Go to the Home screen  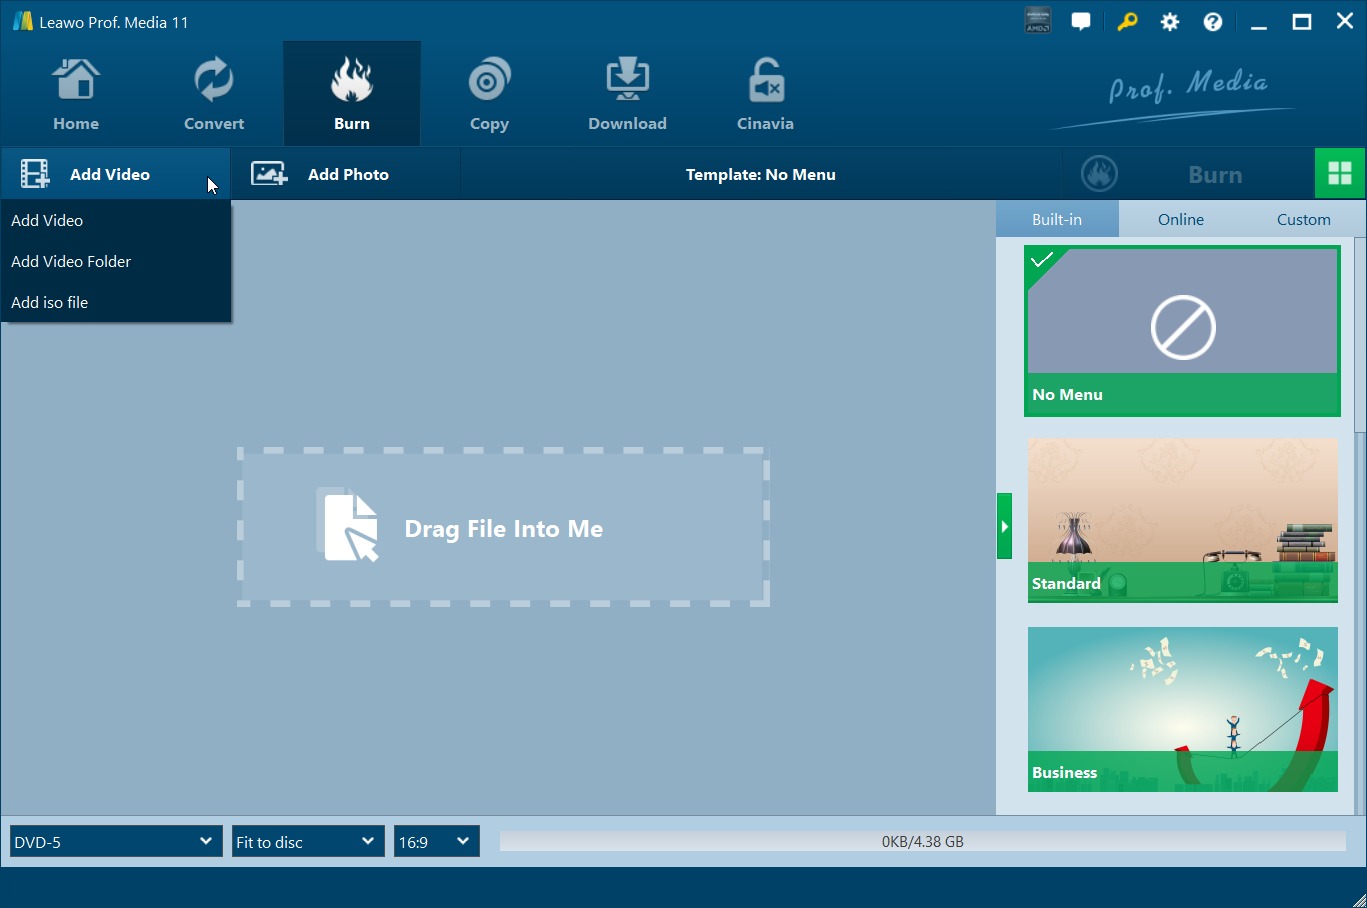(x=76, y=92)
